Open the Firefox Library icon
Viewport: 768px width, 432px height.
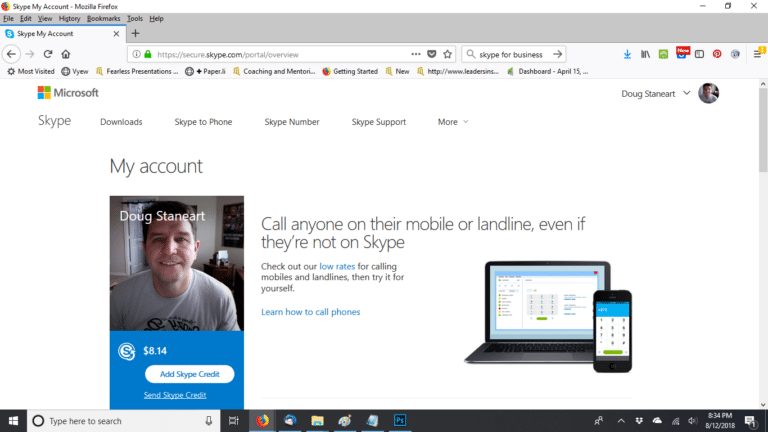(x=646, y=54)
